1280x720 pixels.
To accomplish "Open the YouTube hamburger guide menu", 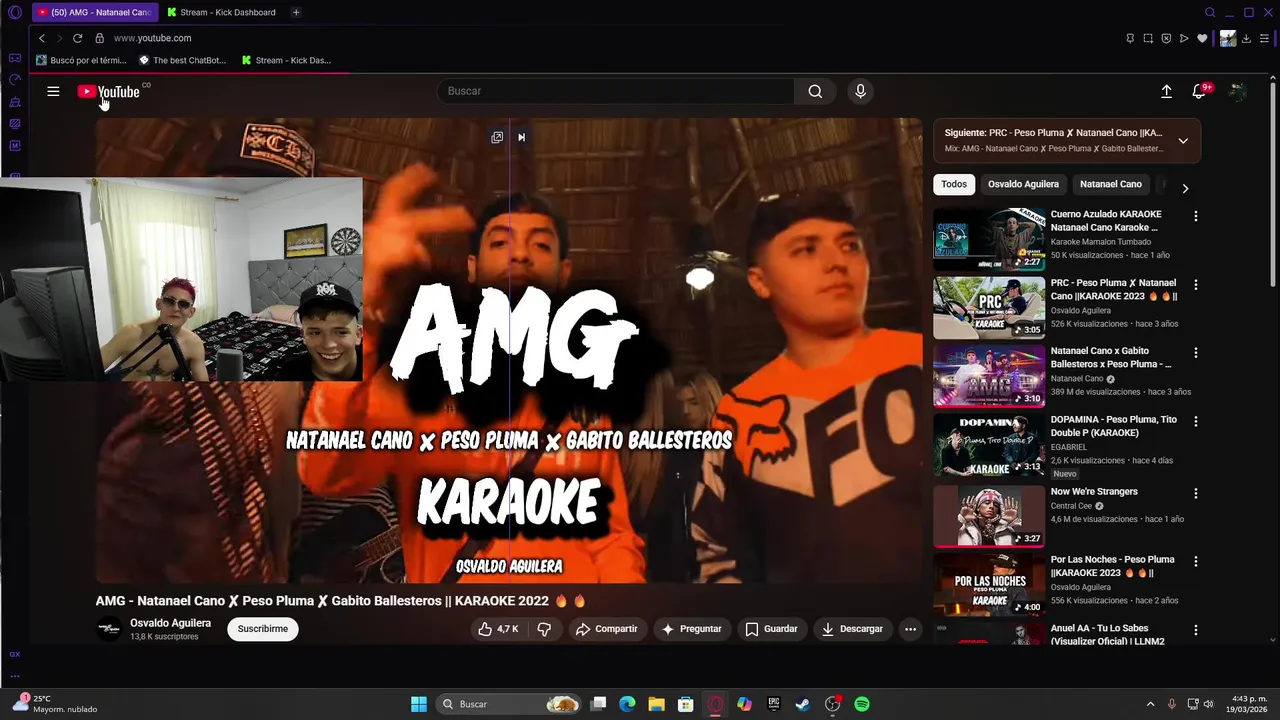I will click(x=53, y=91).
